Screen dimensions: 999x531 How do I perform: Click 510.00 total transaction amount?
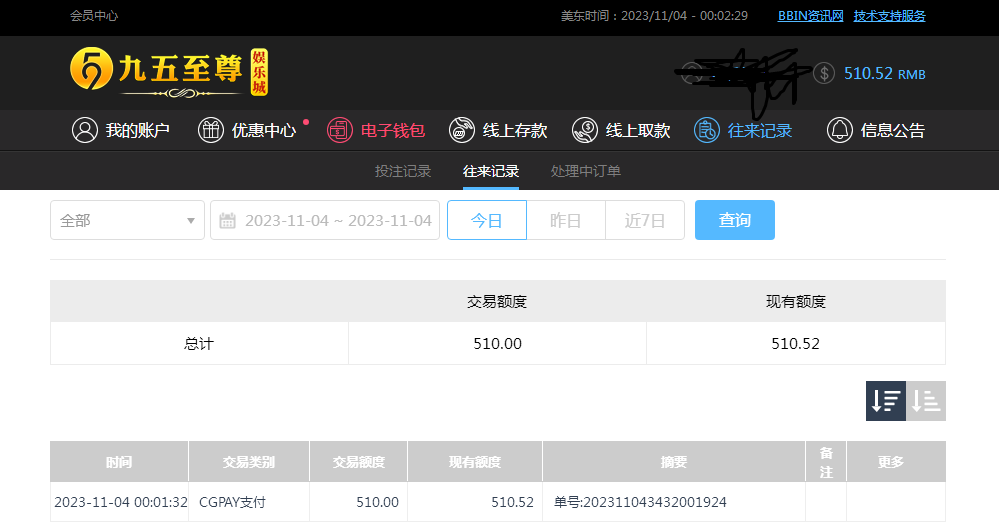[498, 344]
